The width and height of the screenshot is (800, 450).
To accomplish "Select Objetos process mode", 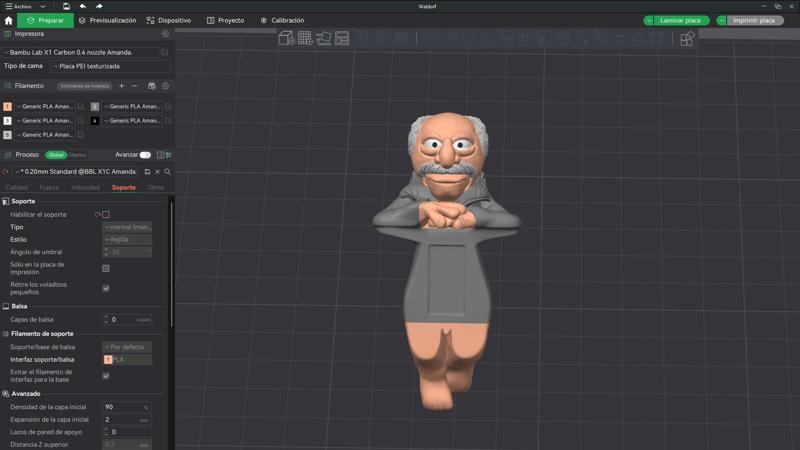I will [x=78, y=155].
